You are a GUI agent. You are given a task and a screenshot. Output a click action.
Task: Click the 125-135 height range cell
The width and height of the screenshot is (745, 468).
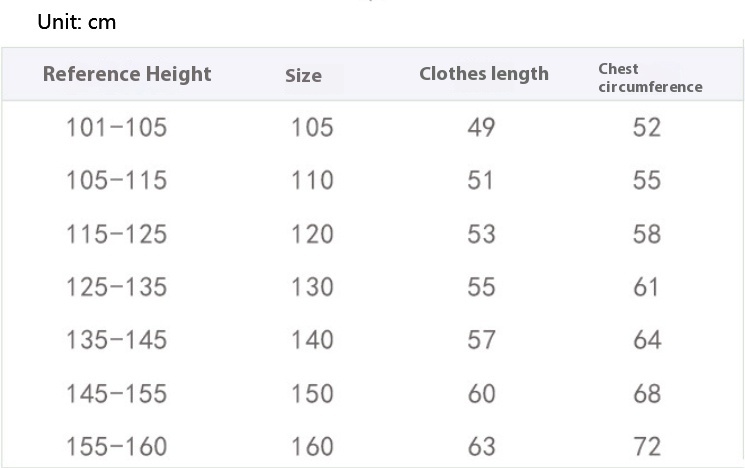116,287
